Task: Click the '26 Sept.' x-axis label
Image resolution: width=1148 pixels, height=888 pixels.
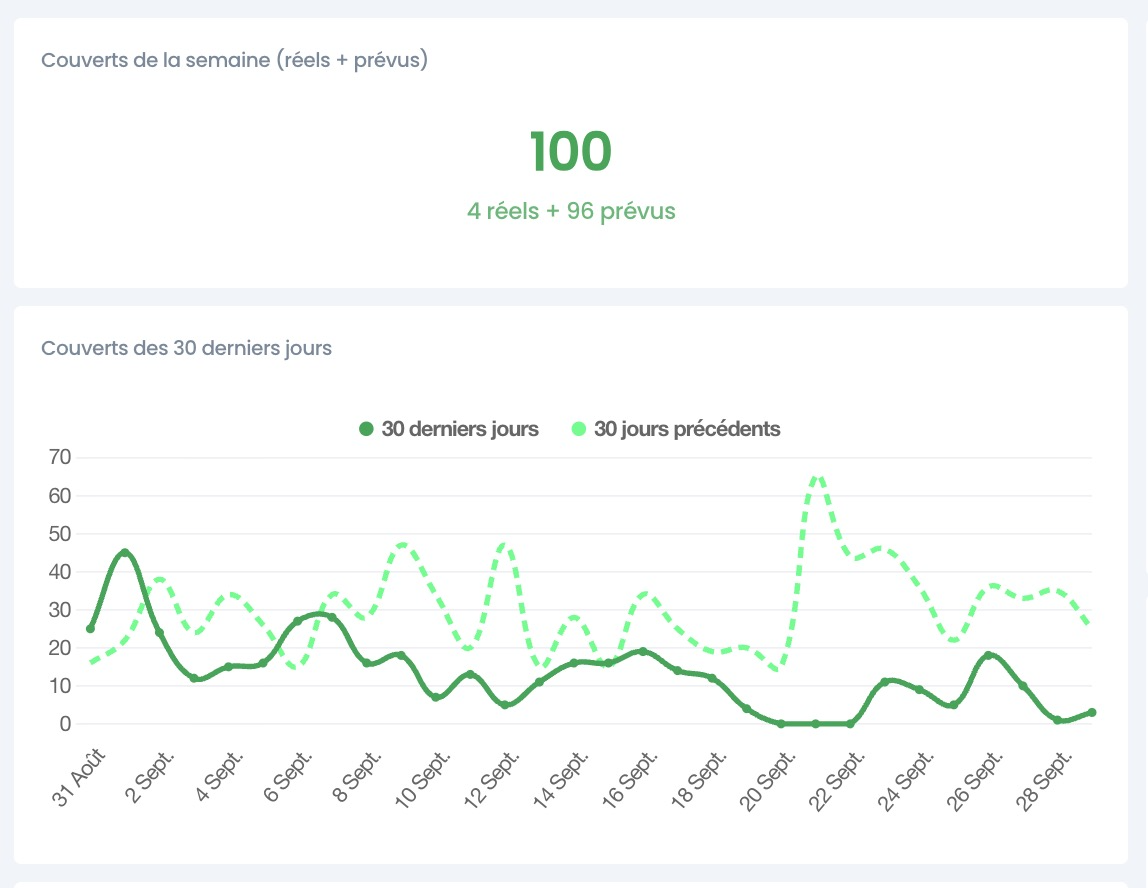Action: [975, 781]
